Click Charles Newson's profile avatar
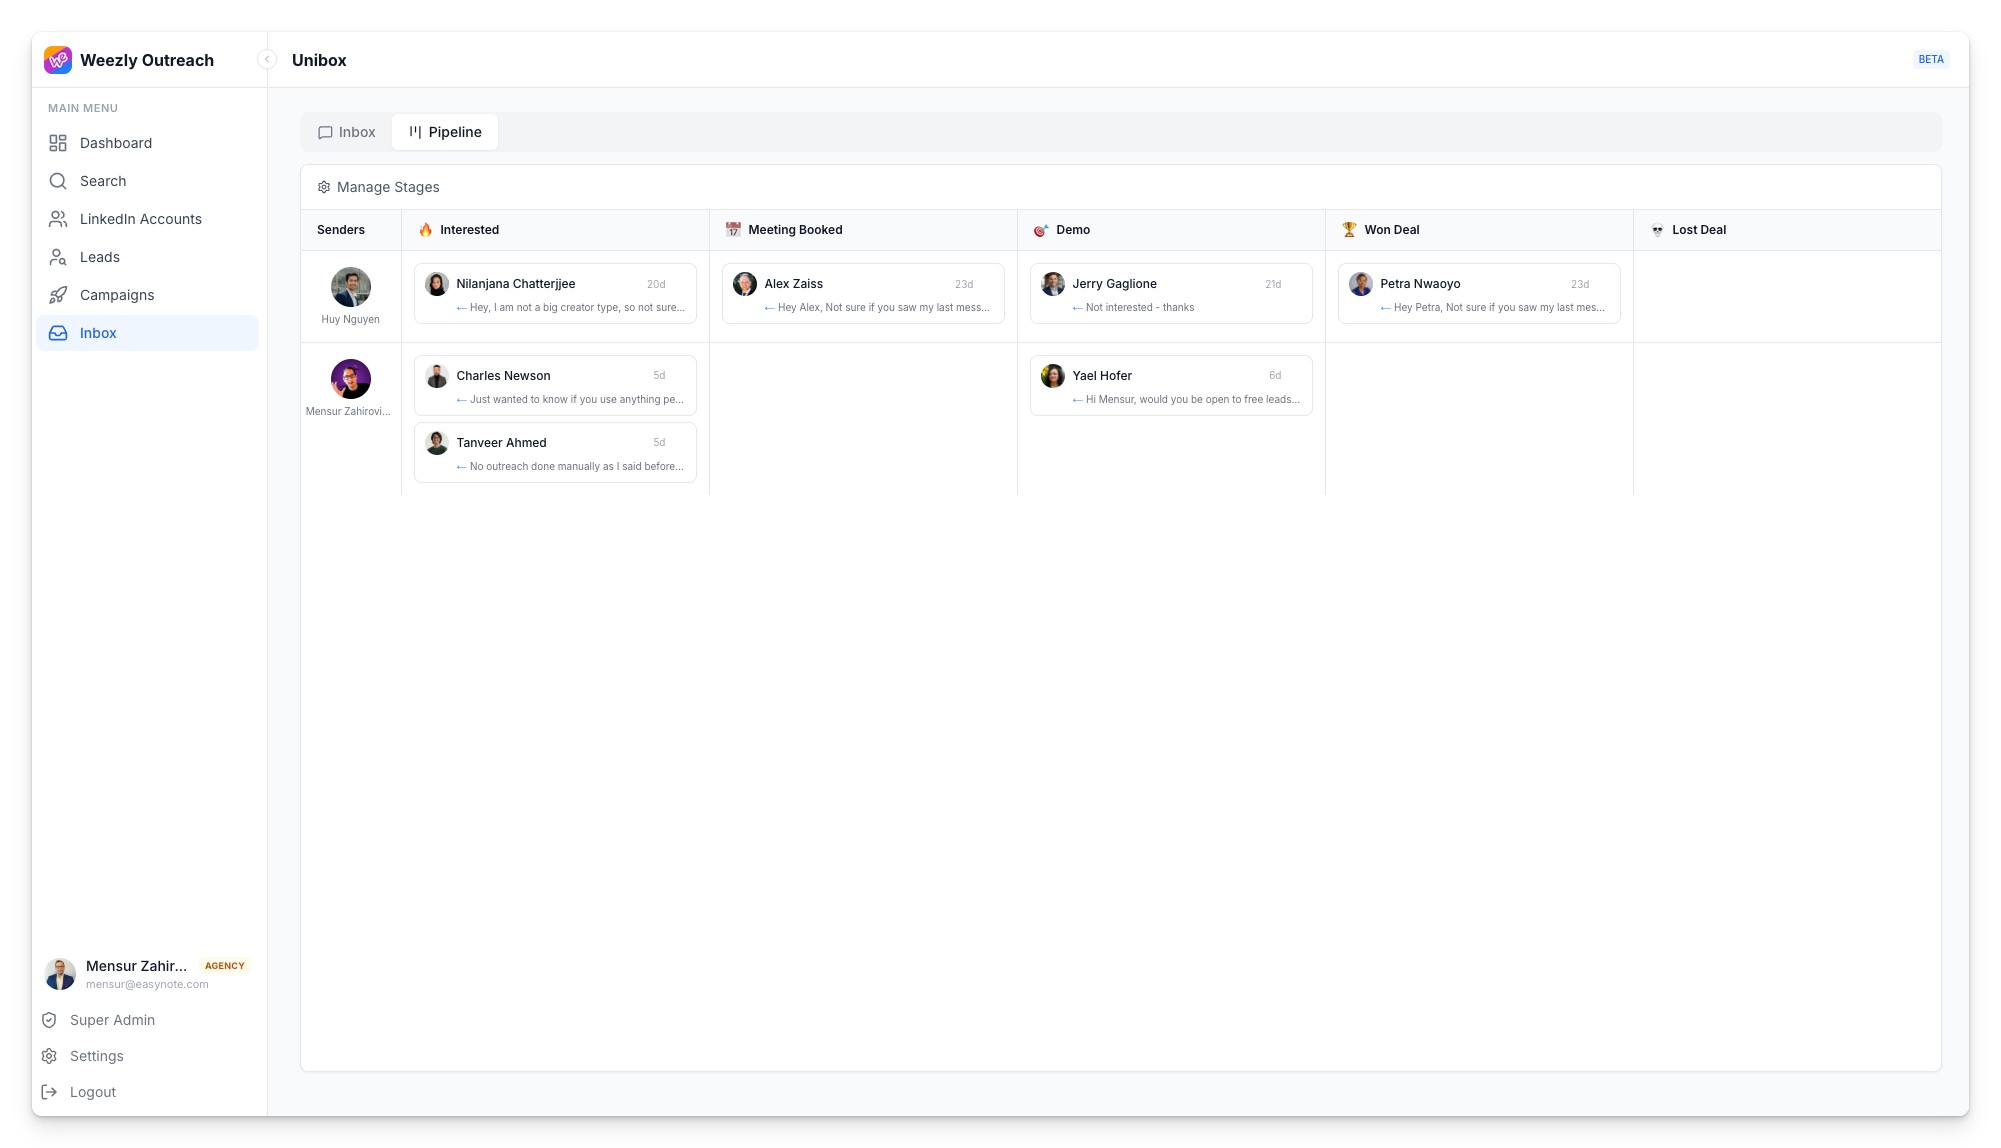This screenshot has width=2001, height=1148. [437, 376]
